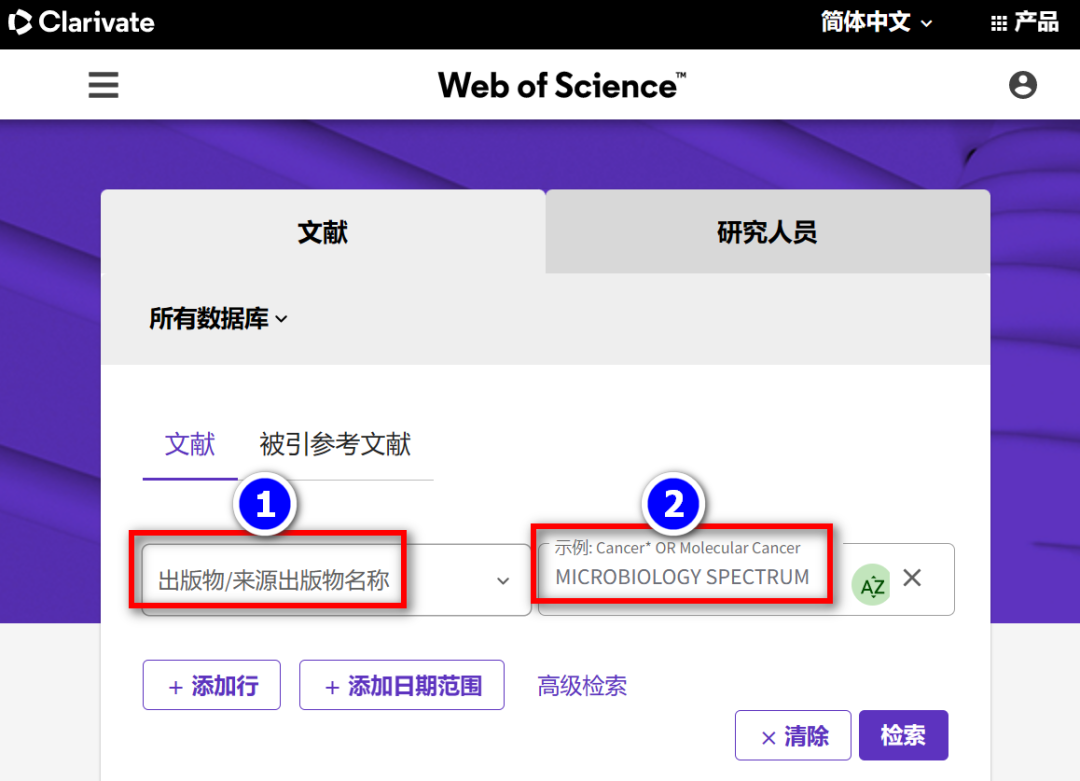
Task: Open the user account profile icon
Action: (x=1023, y=85)
